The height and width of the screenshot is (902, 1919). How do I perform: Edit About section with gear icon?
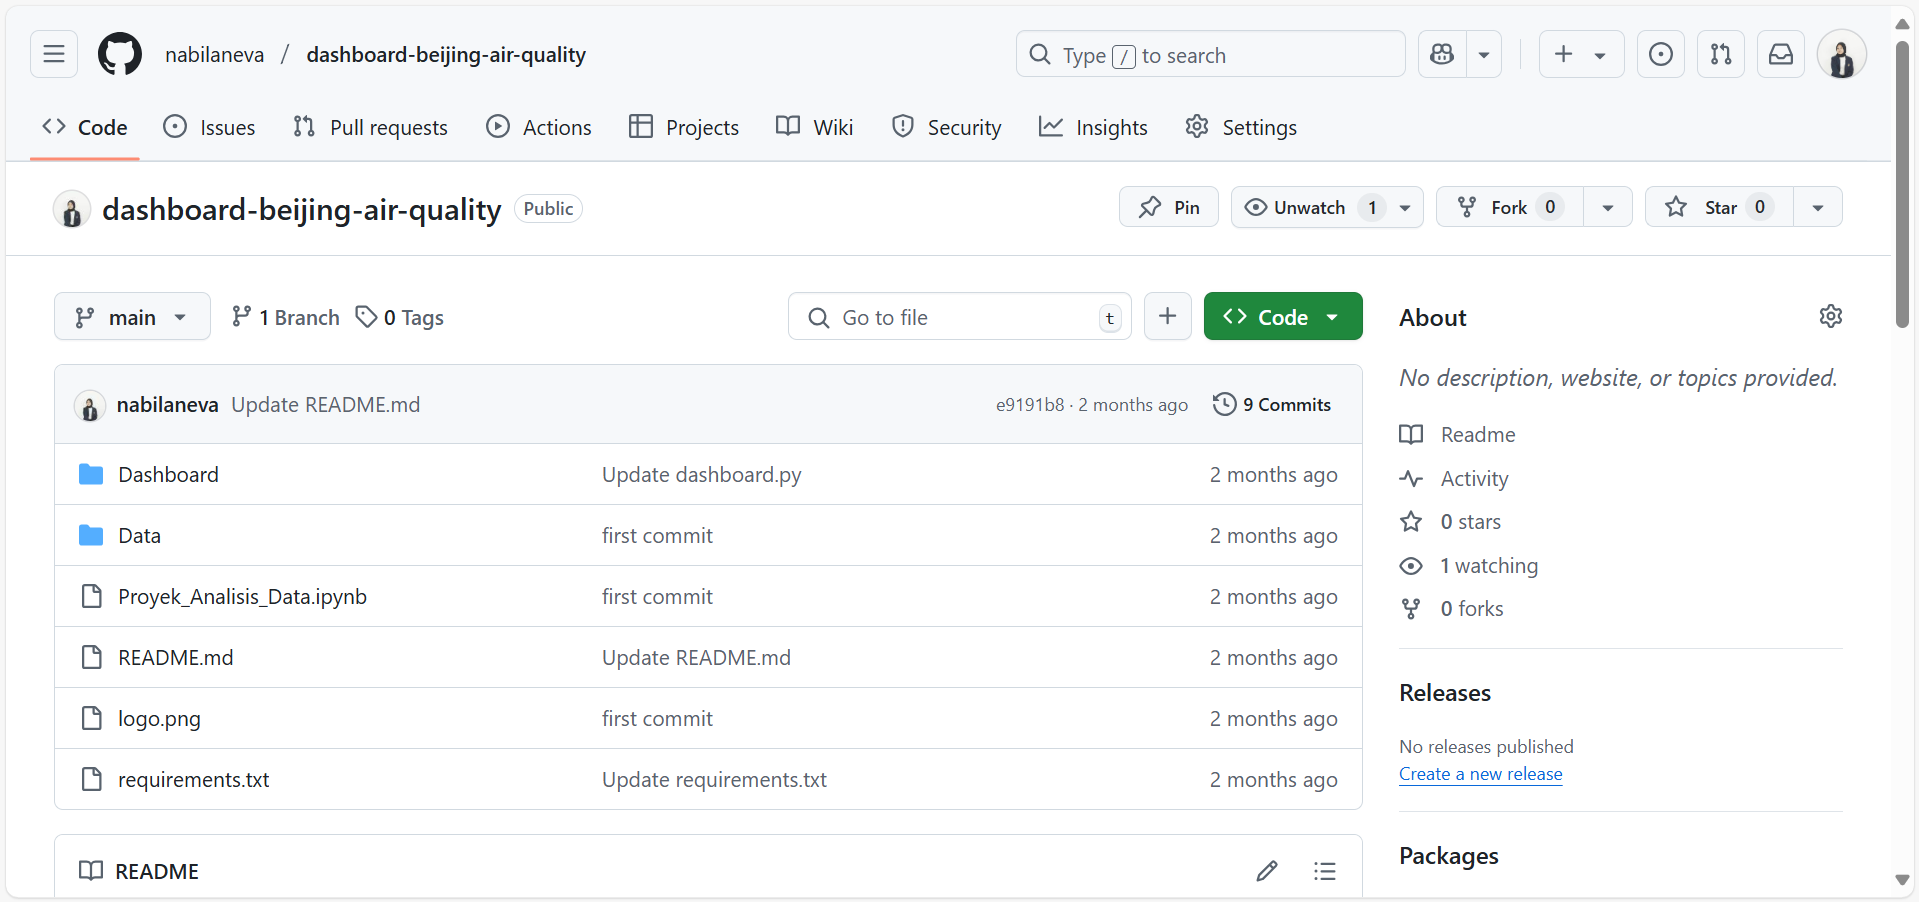(1830, 316)
